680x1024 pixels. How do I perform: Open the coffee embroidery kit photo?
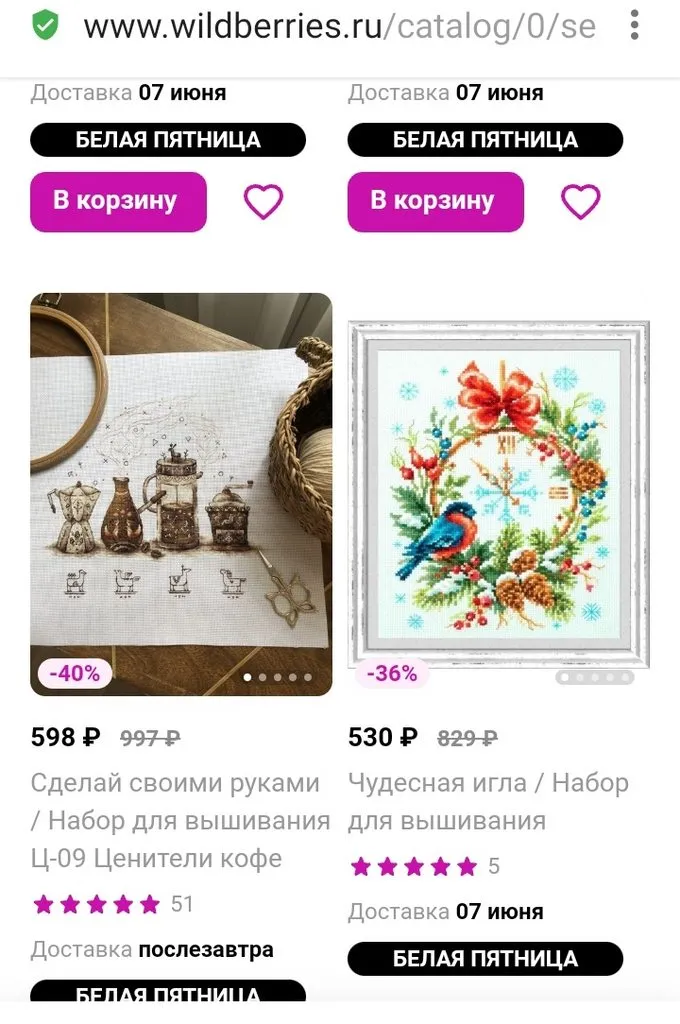click(x=181, y=494)
